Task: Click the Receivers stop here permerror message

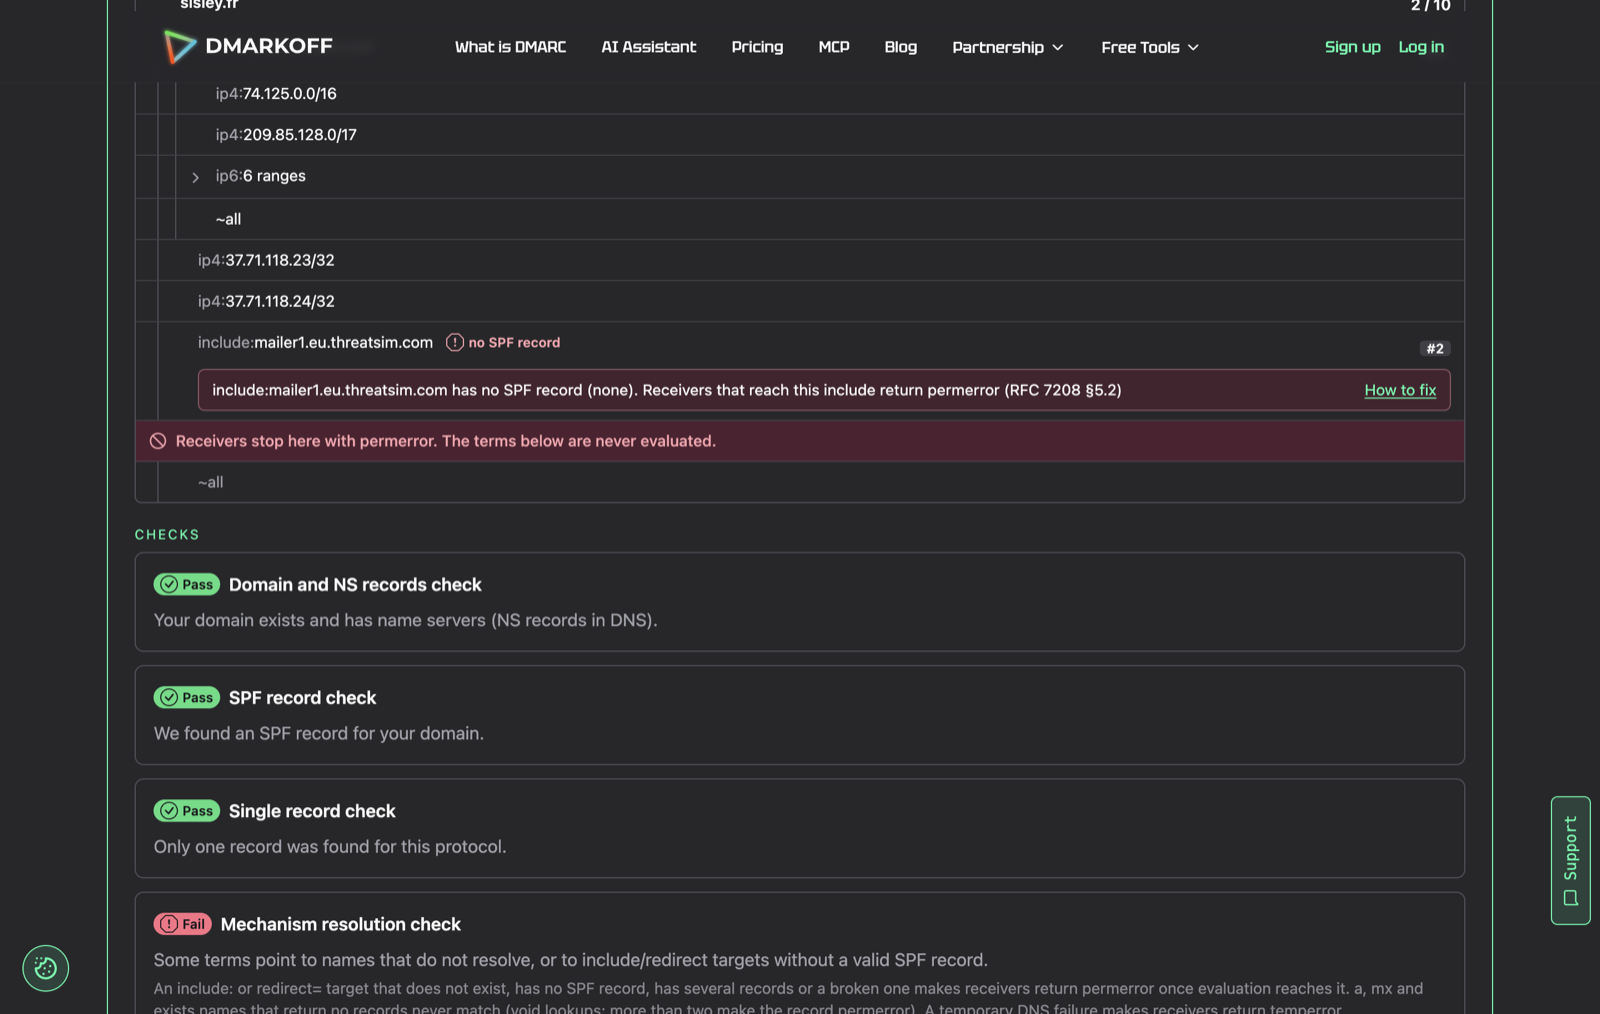Action: pos(446,441)
